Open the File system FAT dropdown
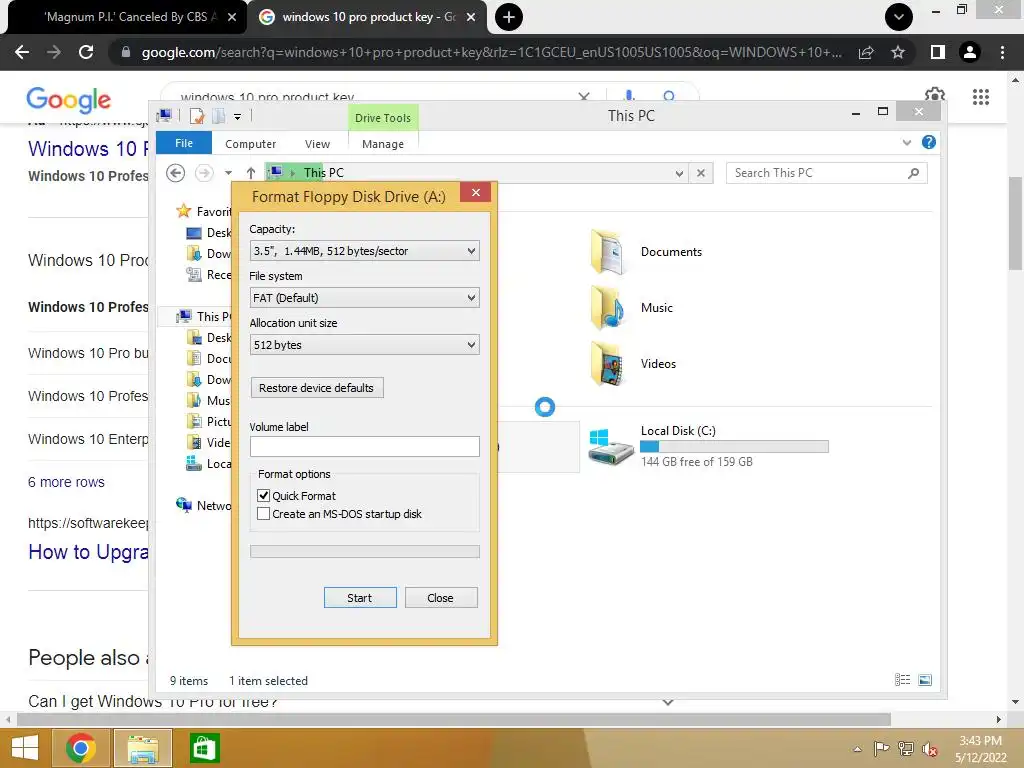Viewport: 1024px width, 768px height. coord(364,298)
